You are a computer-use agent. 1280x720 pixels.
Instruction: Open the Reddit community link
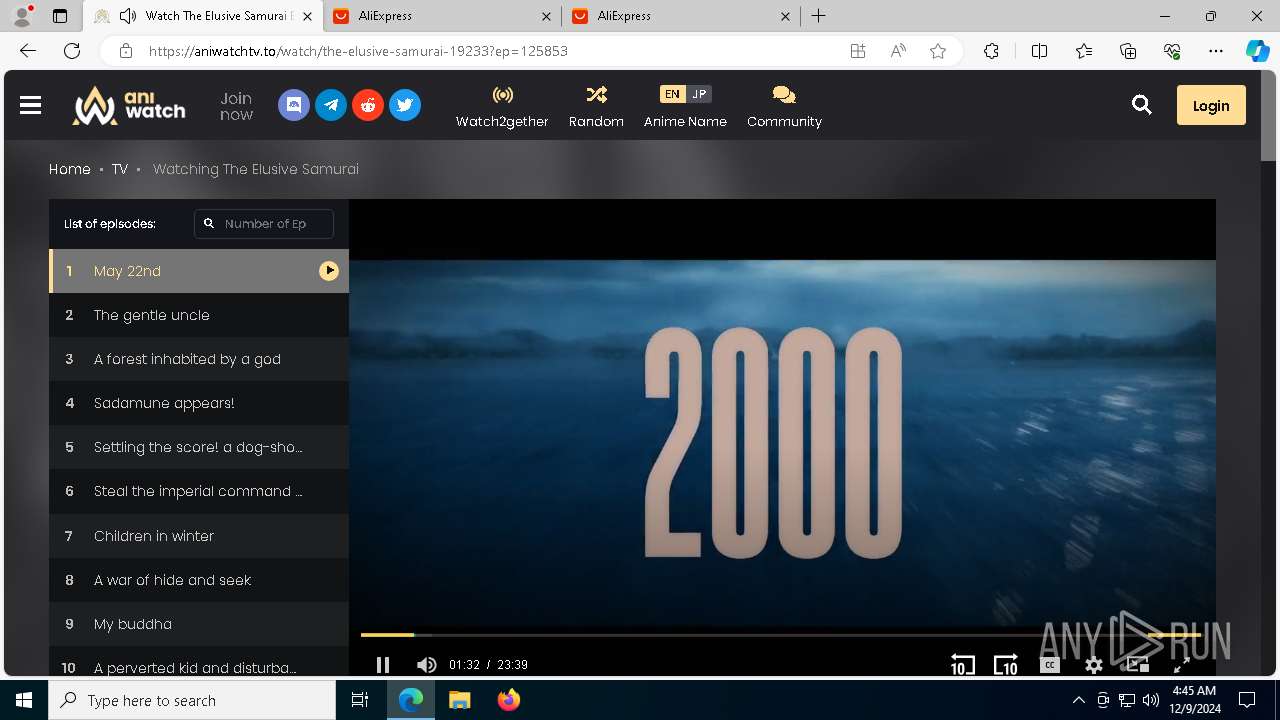click(x=368, y=105)
